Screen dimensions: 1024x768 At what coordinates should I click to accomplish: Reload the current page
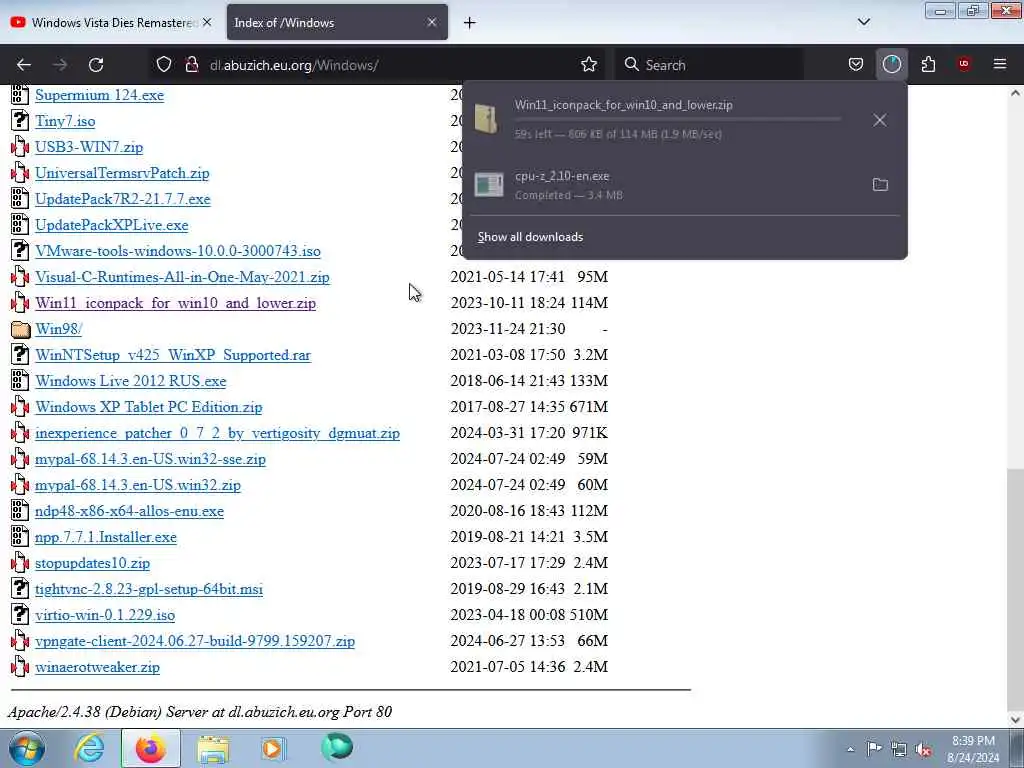click(x=96, y=65)
